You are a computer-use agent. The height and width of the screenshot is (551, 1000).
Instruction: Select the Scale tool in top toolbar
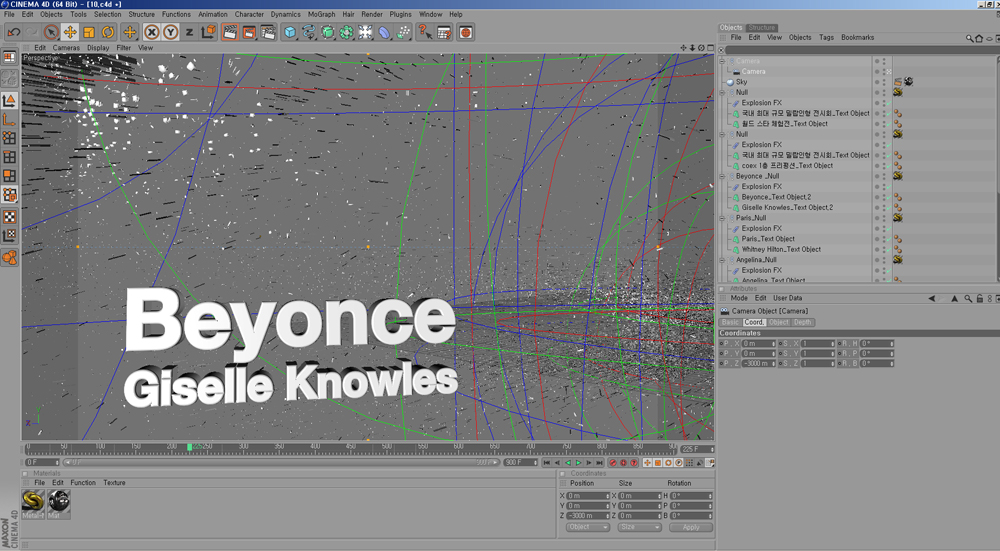(89, 32)
